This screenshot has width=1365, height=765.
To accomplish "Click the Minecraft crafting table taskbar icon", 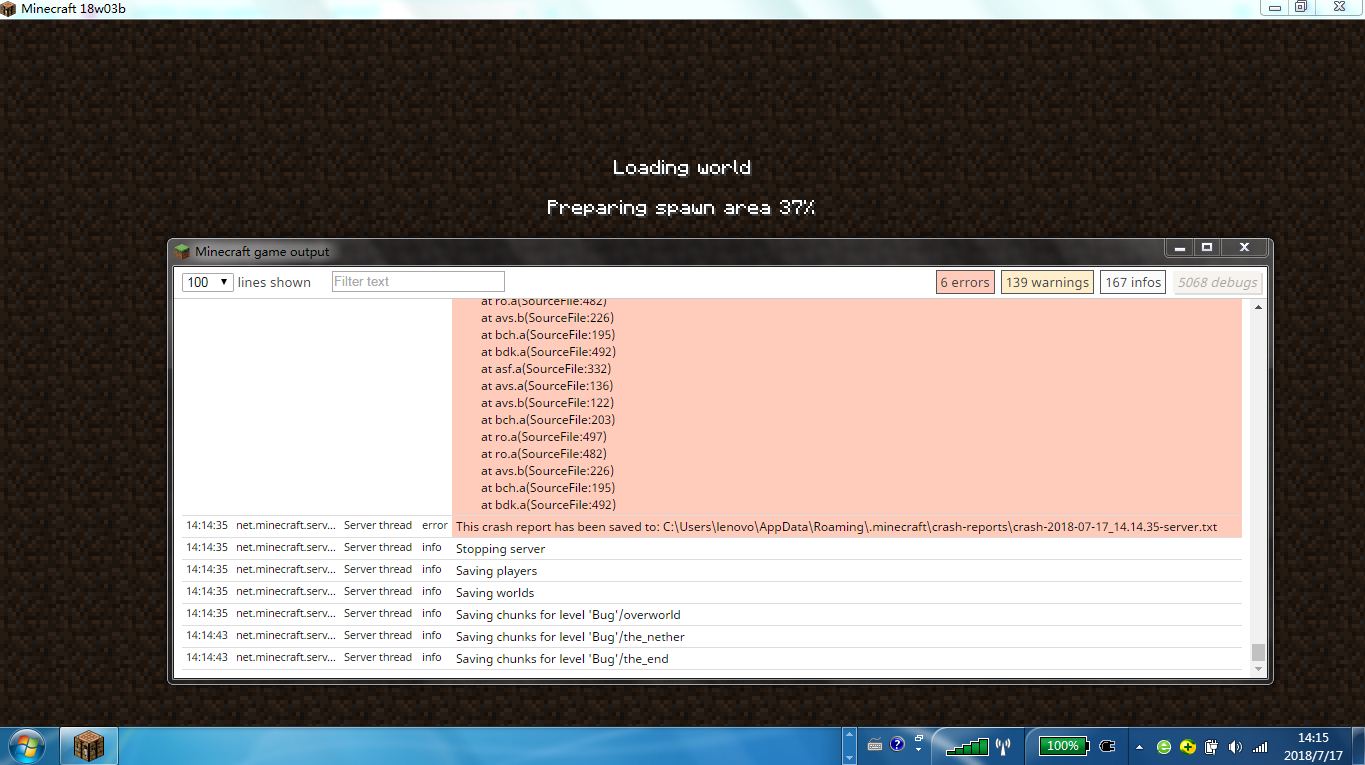I will point(89,746).
